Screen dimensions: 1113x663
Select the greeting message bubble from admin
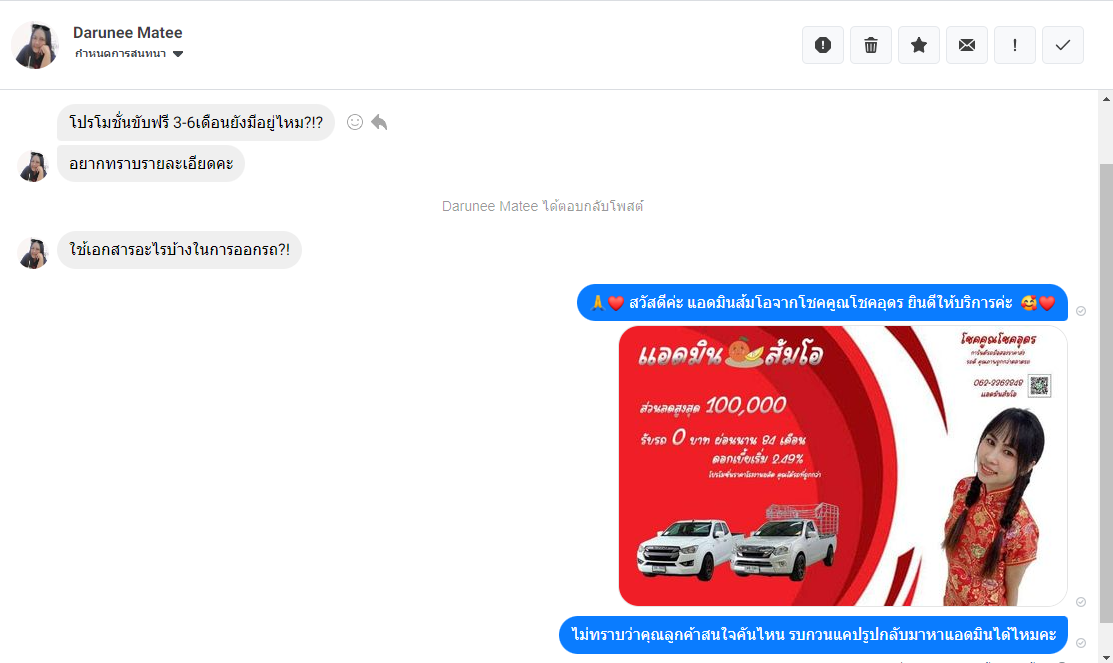click(822, 302)
